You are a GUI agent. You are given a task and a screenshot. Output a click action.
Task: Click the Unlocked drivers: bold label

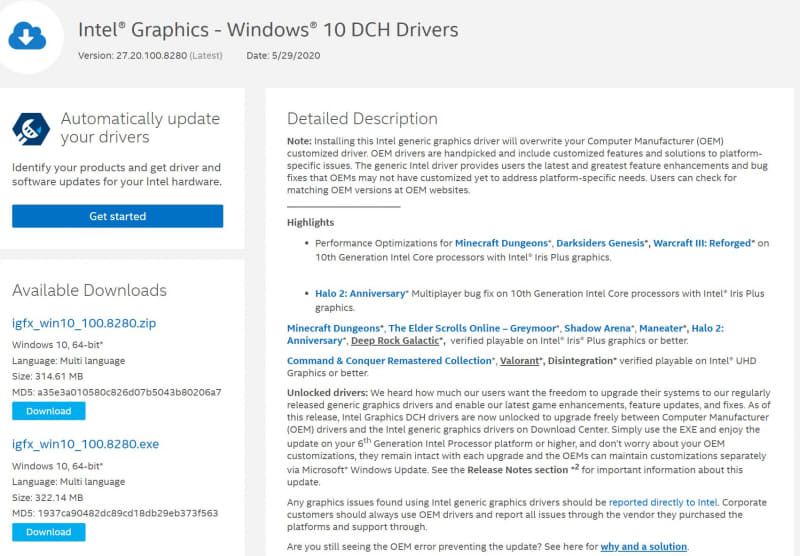point(327,393)
